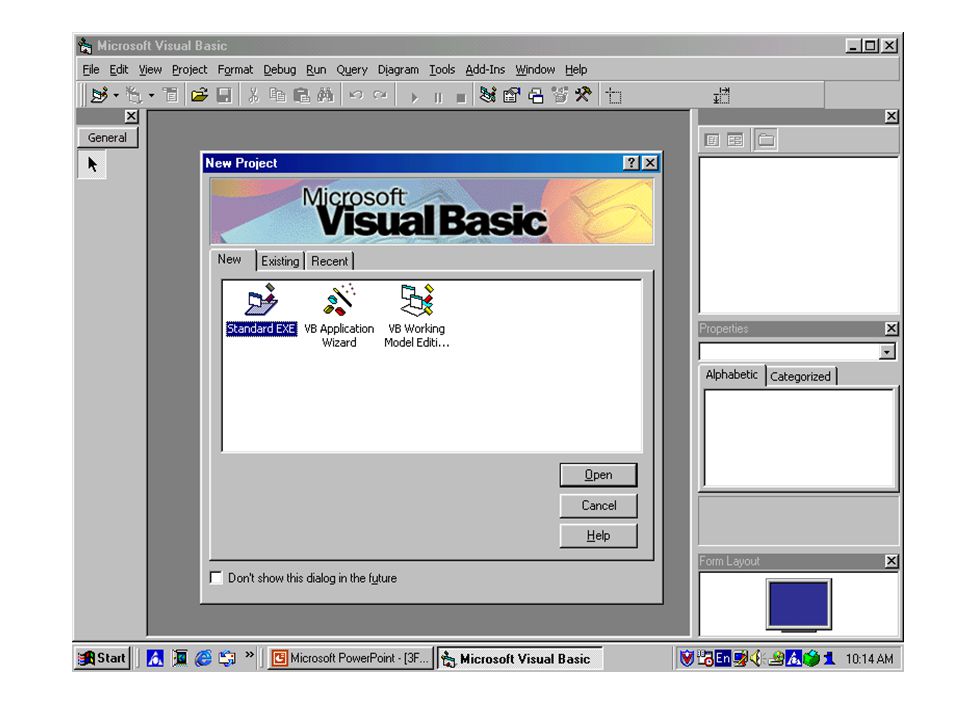Select the Standard EXE project type
960x720 pixels.
pos(261,309)
